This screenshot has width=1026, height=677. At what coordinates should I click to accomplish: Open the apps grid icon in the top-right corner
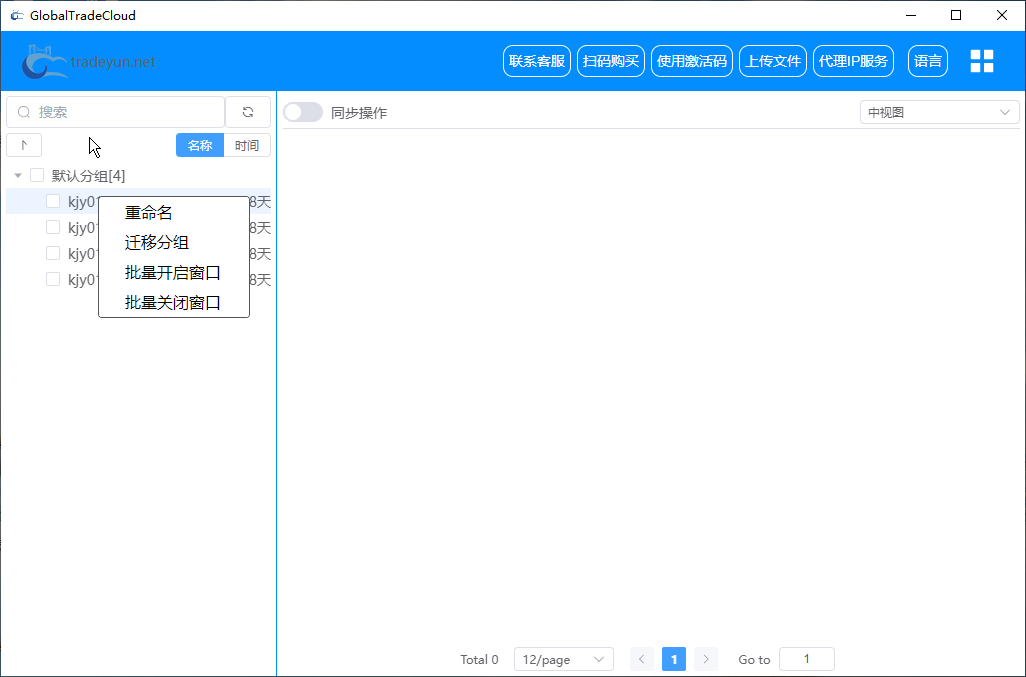pos(981,60)
